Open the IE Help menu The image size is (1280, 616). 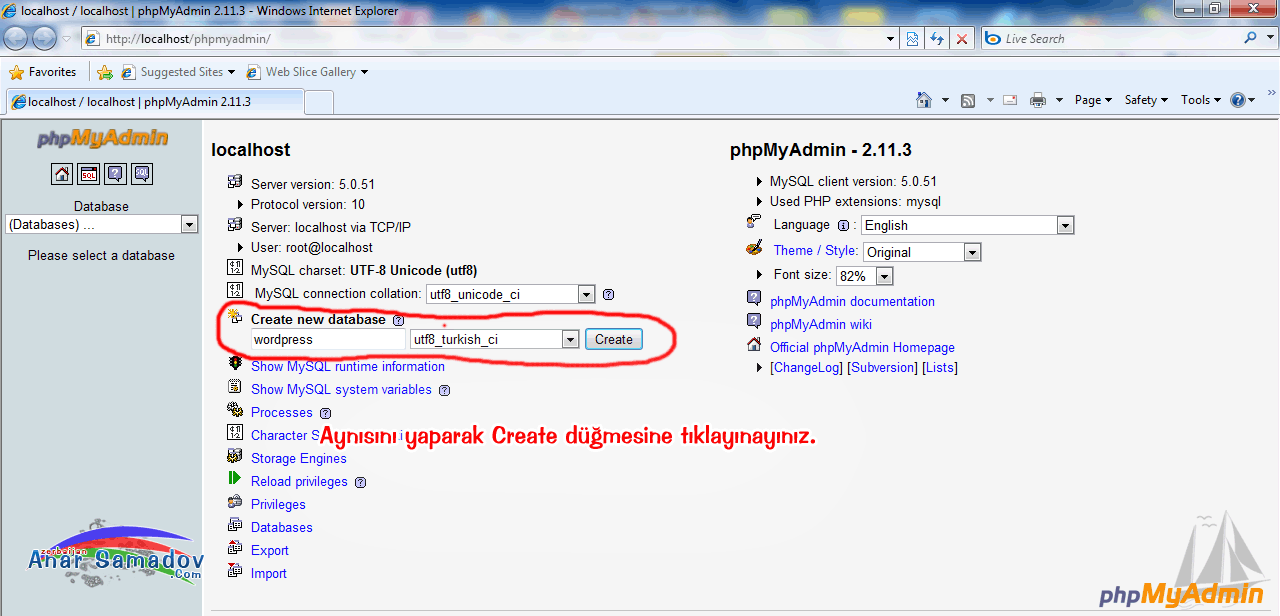[x=1243, y=100]
